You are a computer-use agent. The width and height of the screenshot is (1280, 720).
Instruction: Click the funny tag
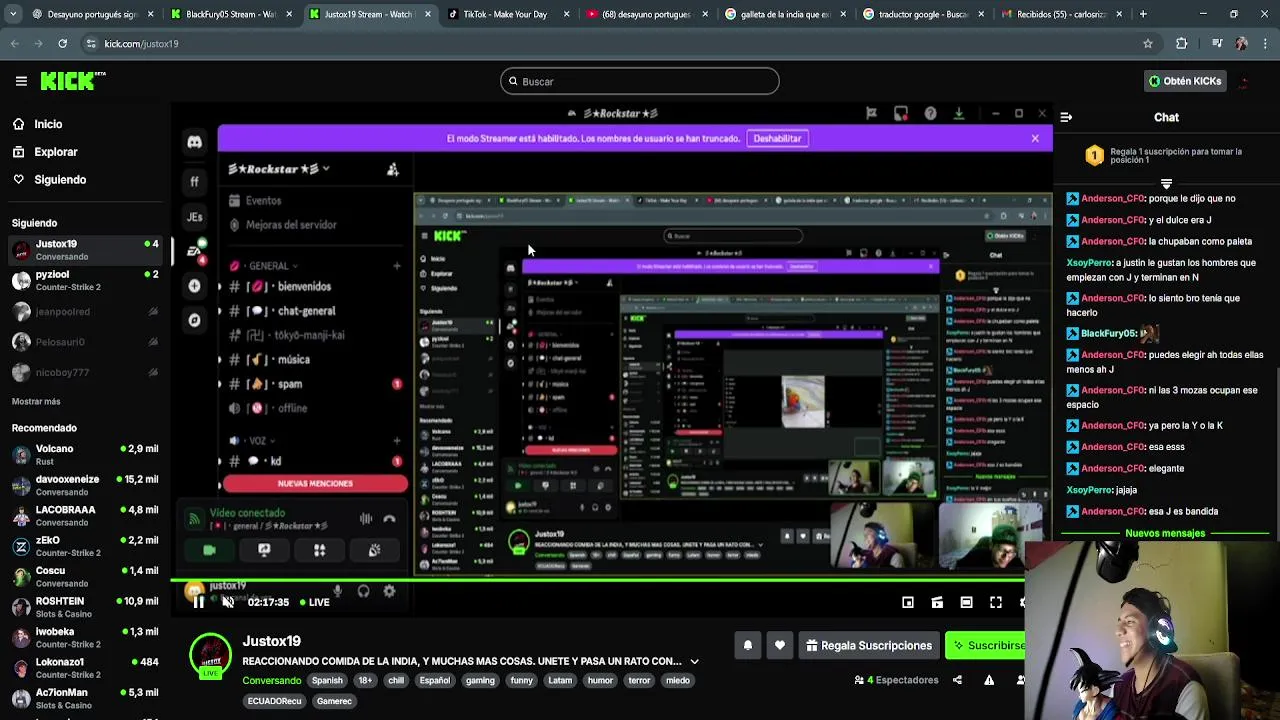522,681
